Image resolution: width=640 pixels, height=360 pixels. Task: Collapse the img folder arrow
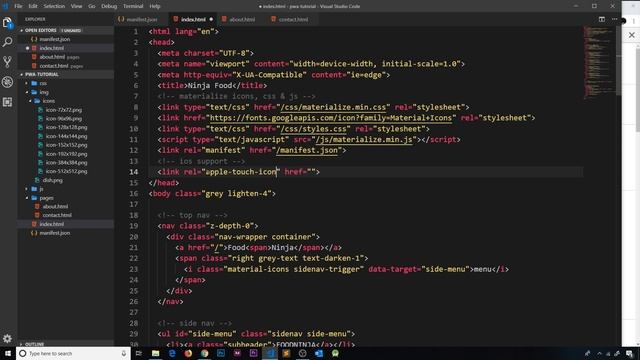click(x=27, y=92)
